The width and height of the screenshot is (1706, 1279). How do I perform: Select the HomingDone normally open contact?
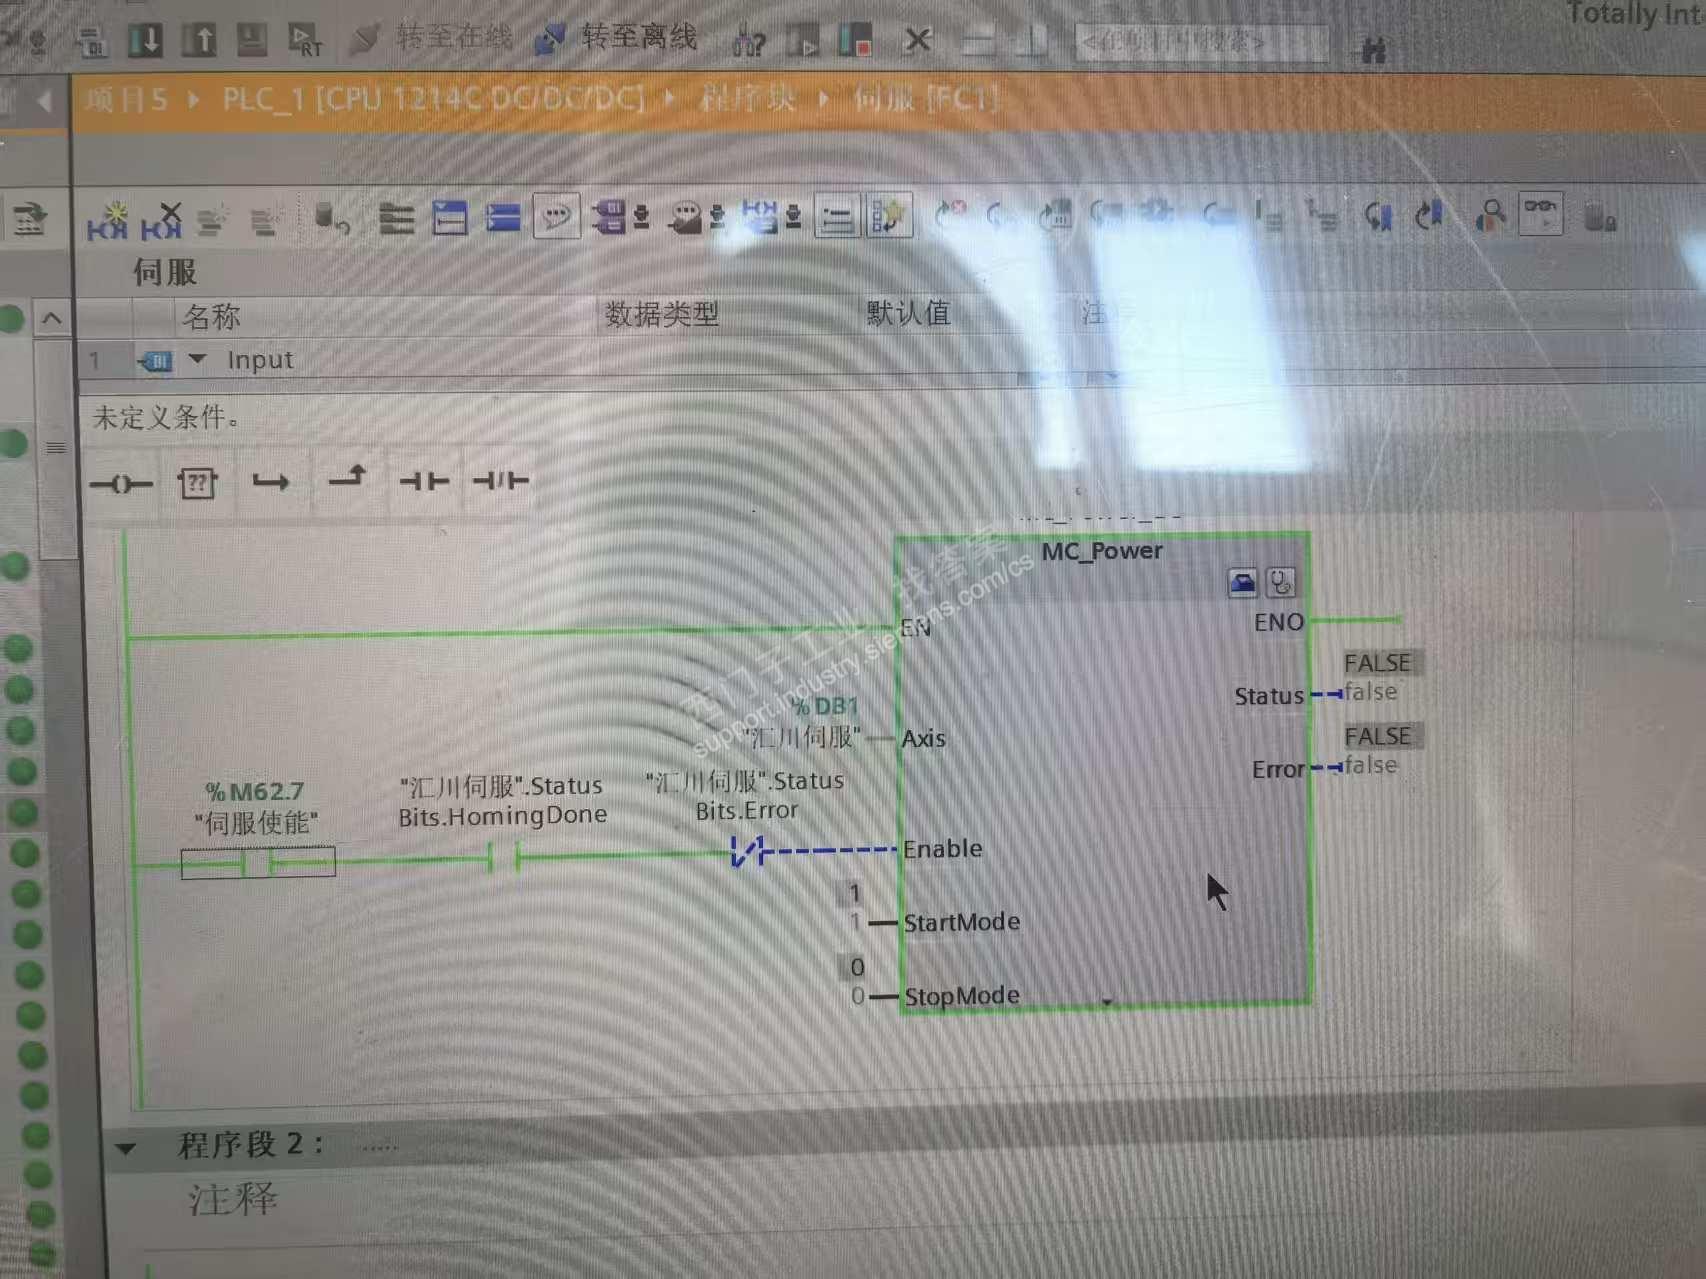pos(503,858)
